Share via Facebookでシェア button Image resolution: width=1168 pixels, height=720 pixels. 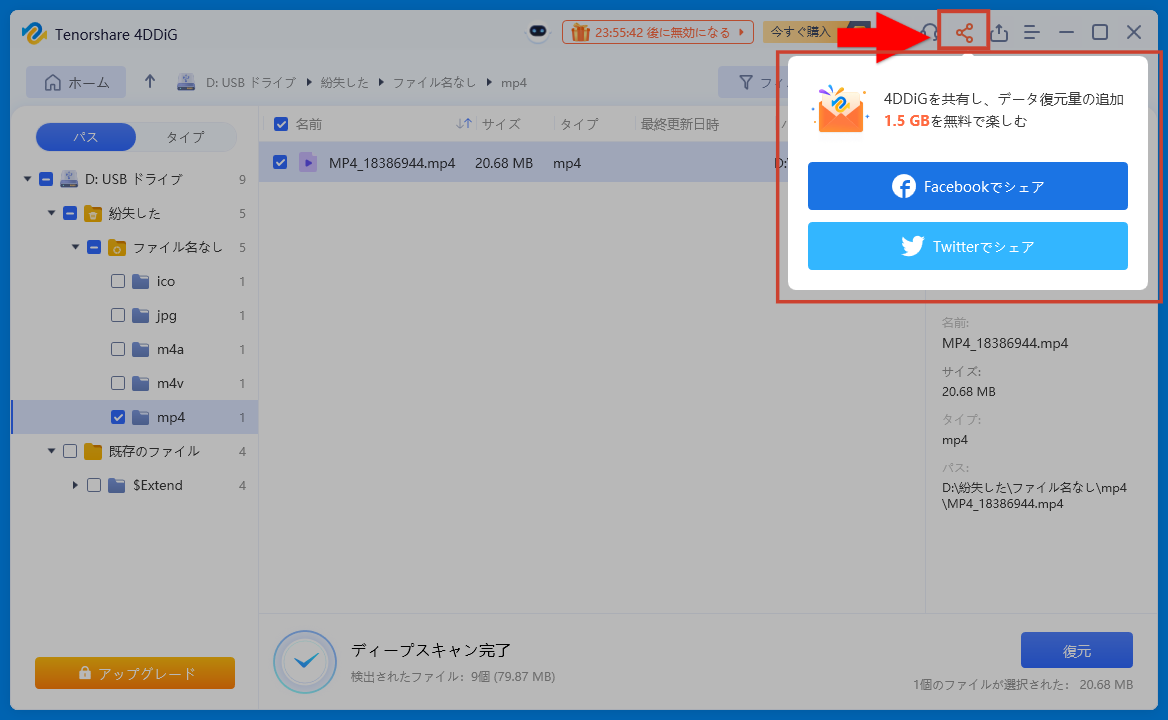(968, 186)
